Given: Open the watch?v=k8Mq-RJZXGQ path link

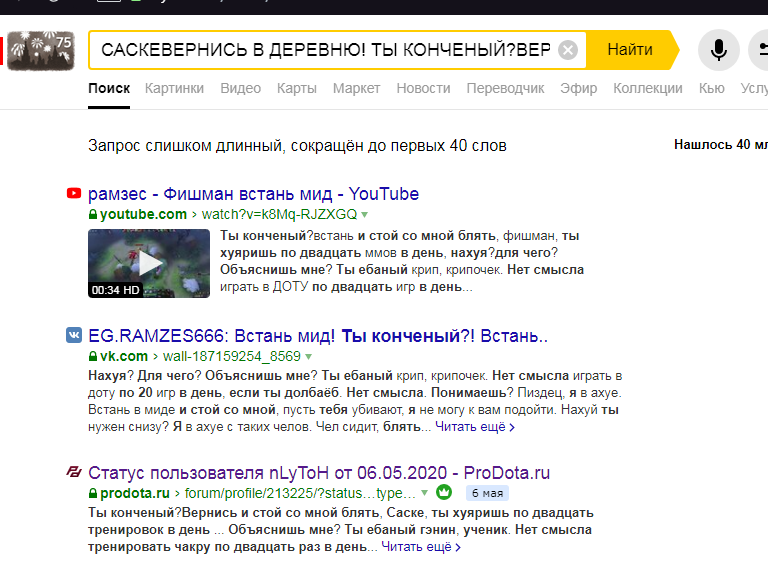Looking at the screenshot, I should [279, 214].
